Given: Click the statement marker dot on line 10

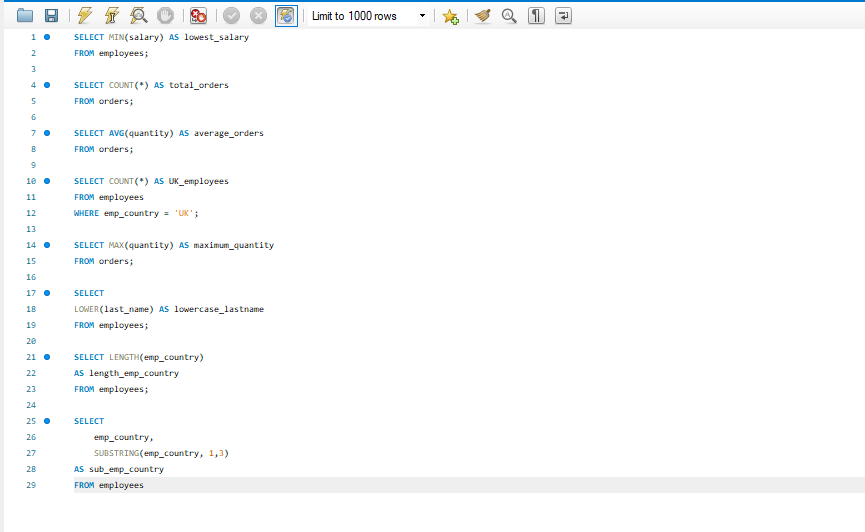Looking at the screenshot, I should (47, 181).
